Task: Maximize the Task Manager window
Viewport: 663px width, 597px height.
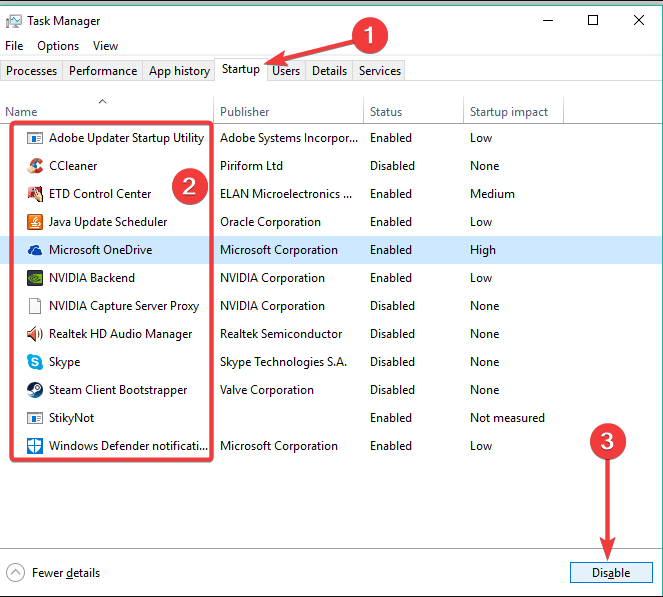Action: [593, 20]
